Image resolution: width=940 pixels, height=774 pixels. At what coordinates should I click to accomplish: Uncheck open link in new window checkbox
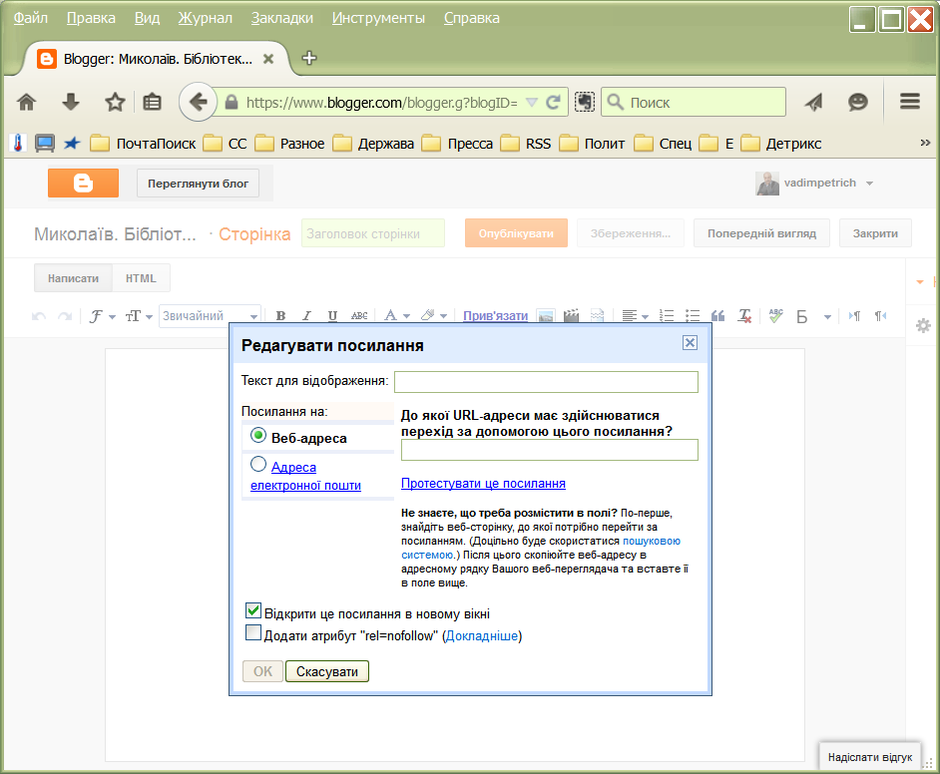click(x=254, y=611)
